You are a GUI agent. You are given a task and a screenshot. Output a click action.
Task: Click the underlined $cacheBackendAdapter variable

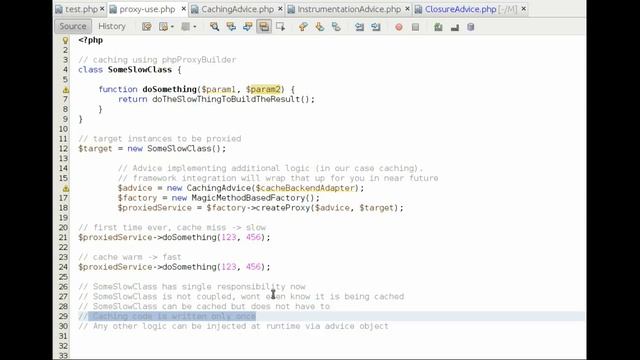pyautogui.click(x=304, y=188)
